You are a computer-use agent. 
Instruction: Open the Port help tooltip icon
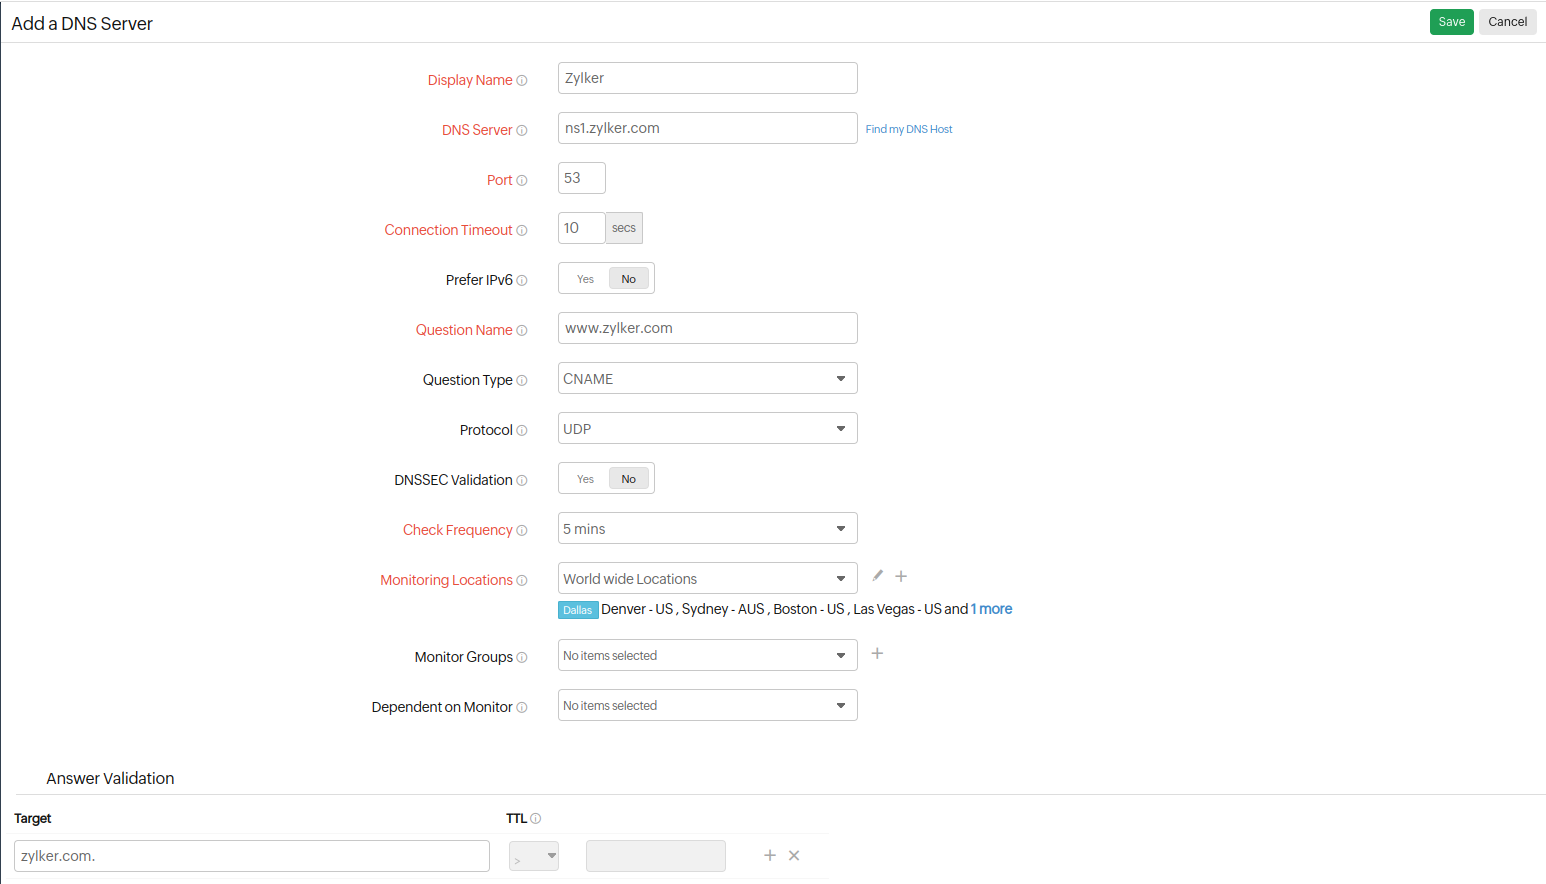tap(522, 180)
